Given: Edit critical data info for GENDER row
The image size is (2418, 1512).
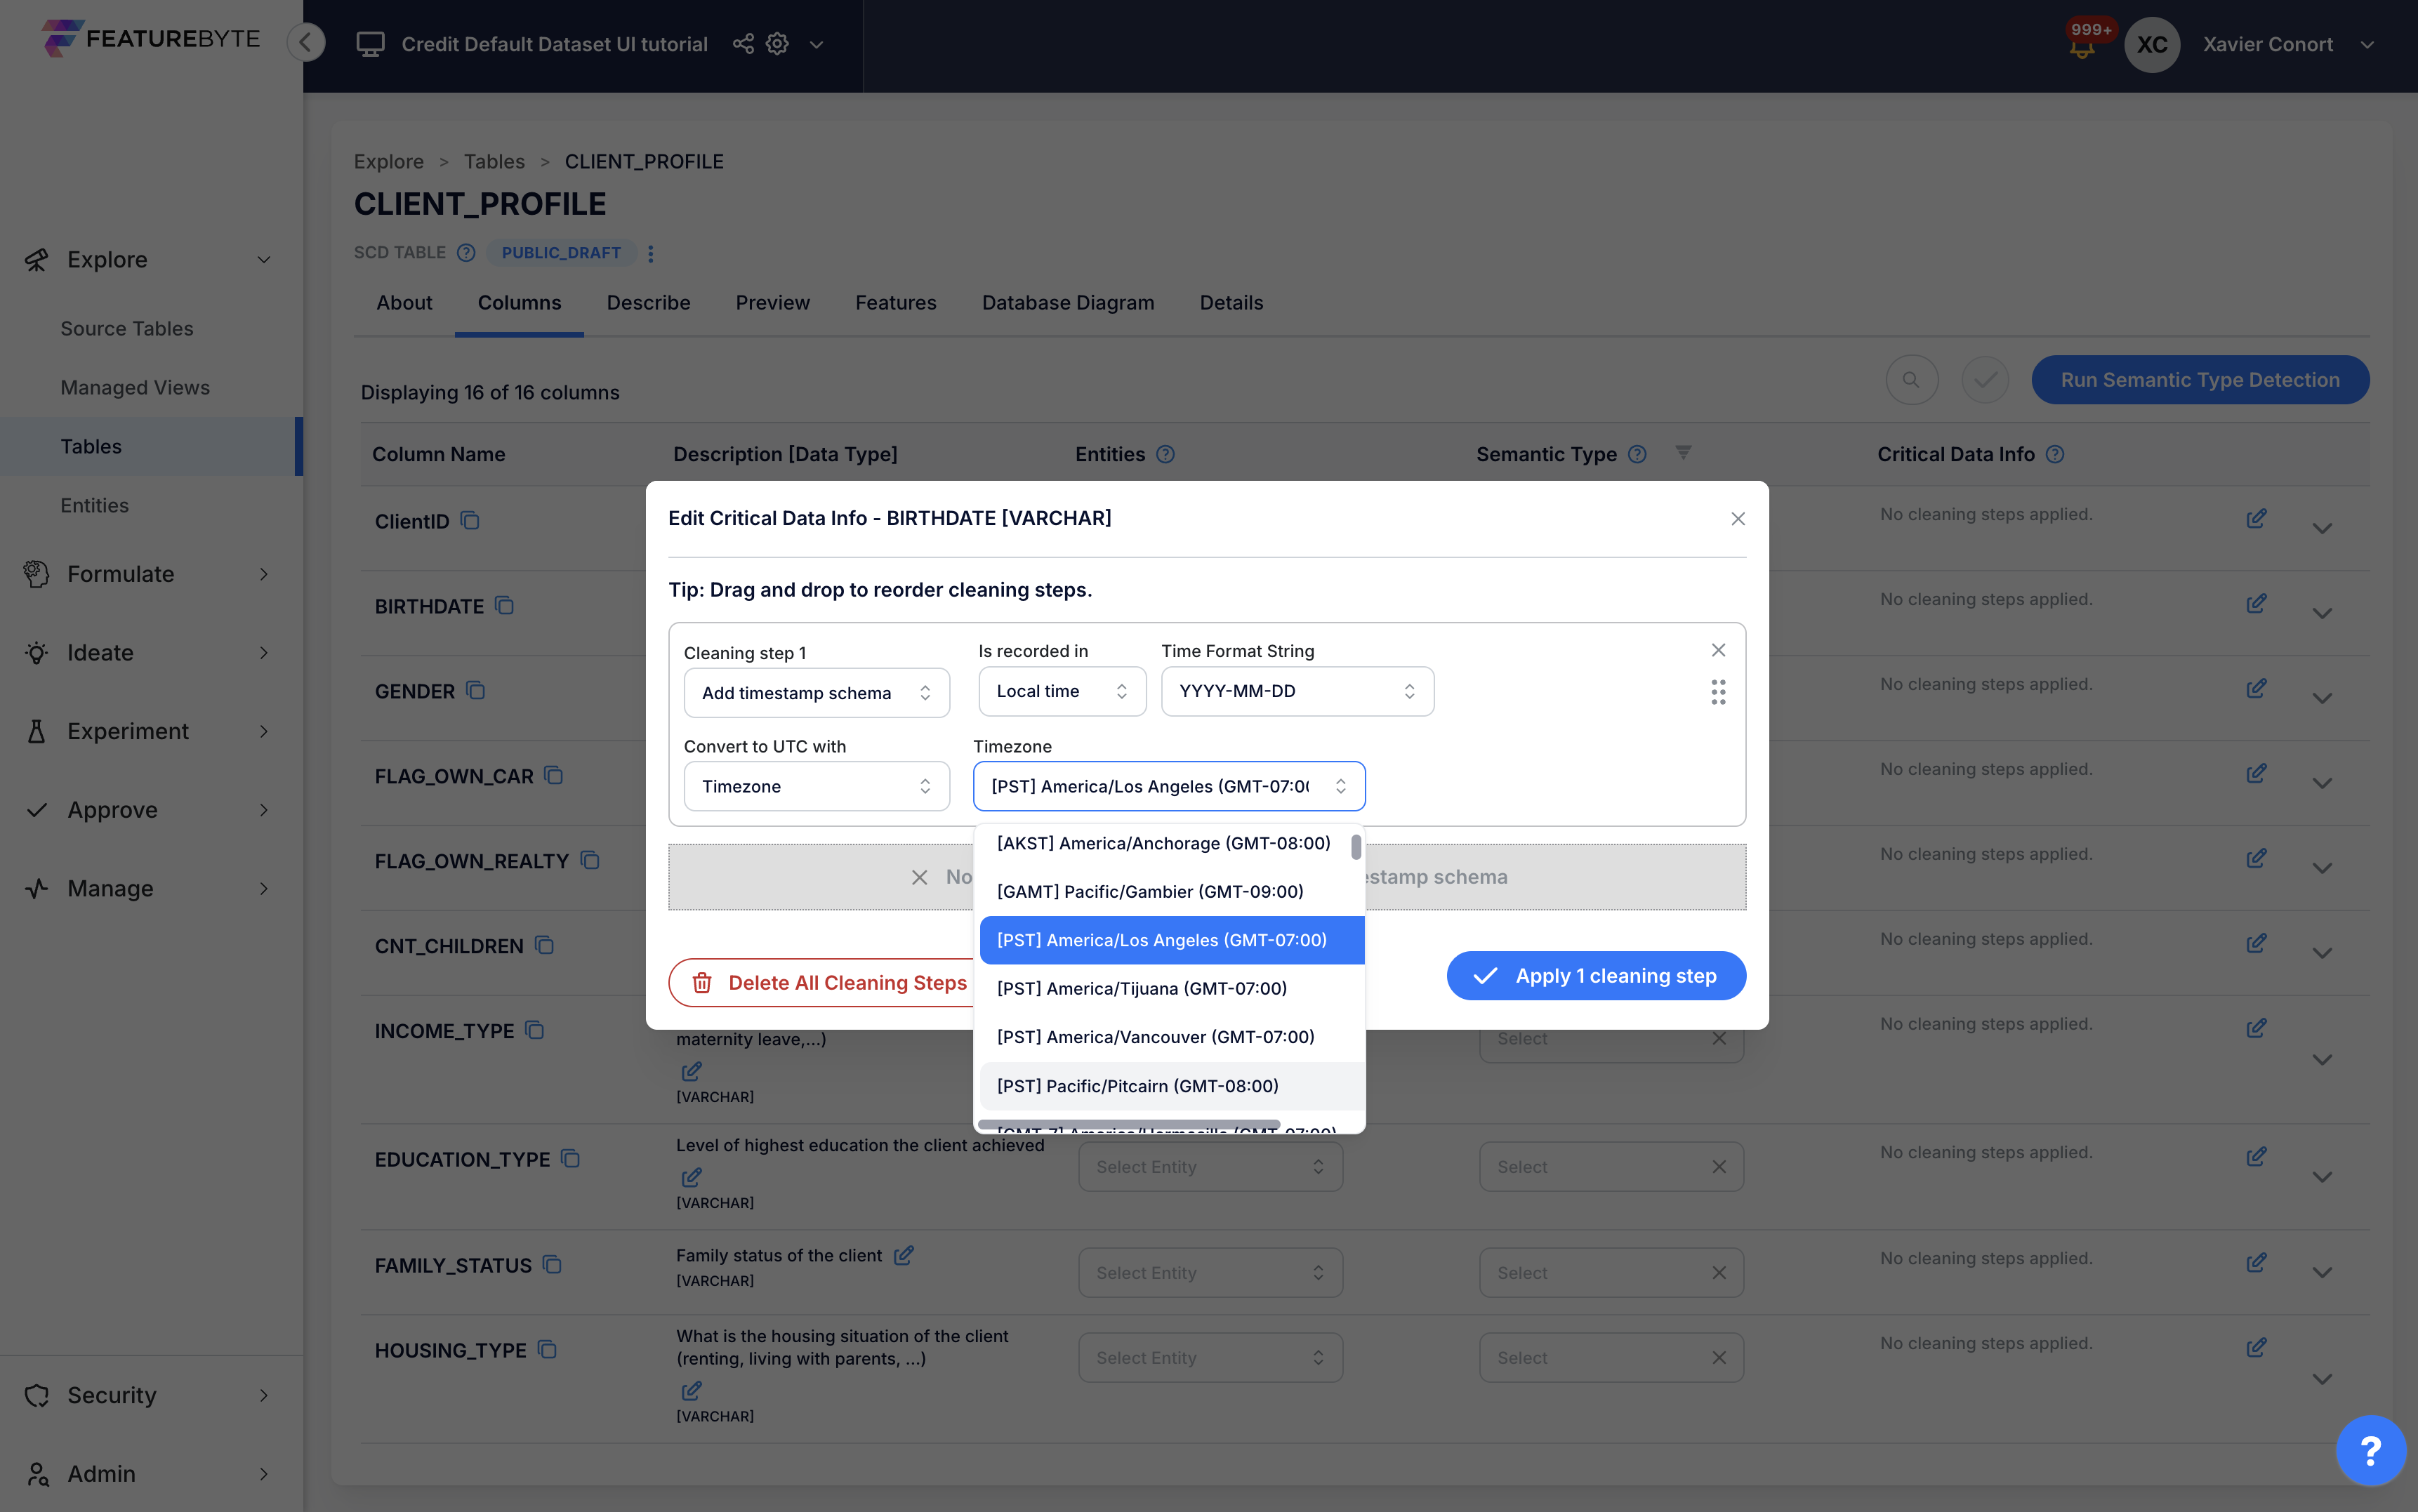Looking at the screenshot, I should coord(2256,689).
